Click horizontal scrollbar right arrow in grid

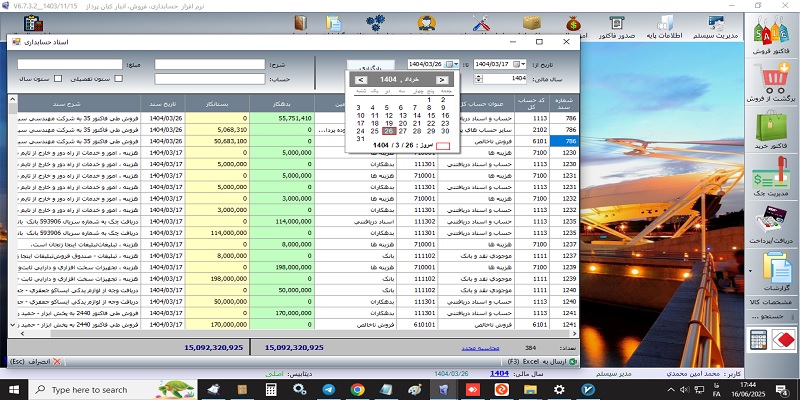(575, 333)
